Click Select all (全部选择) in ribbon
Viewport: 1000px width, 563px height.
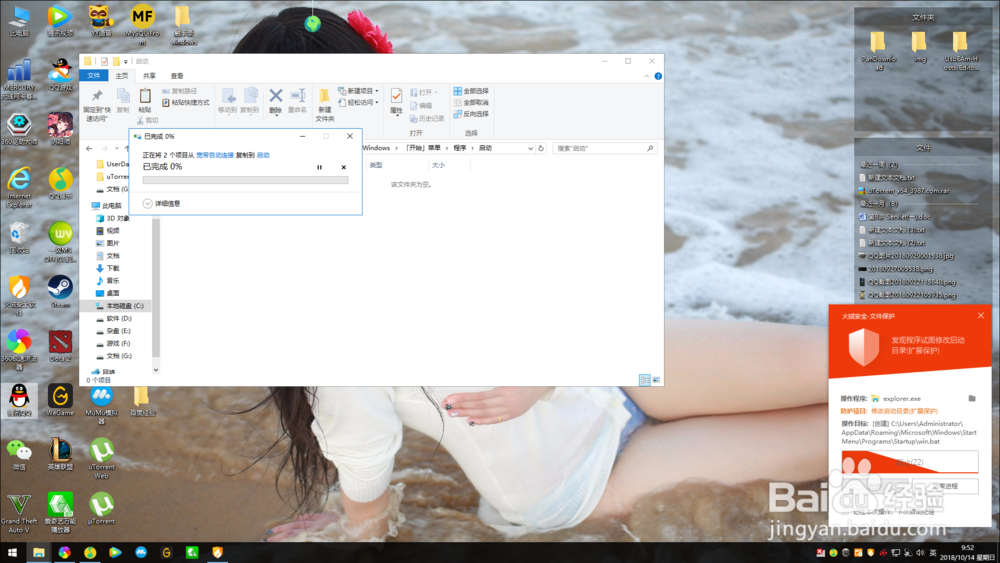click(x=471, y=91)
